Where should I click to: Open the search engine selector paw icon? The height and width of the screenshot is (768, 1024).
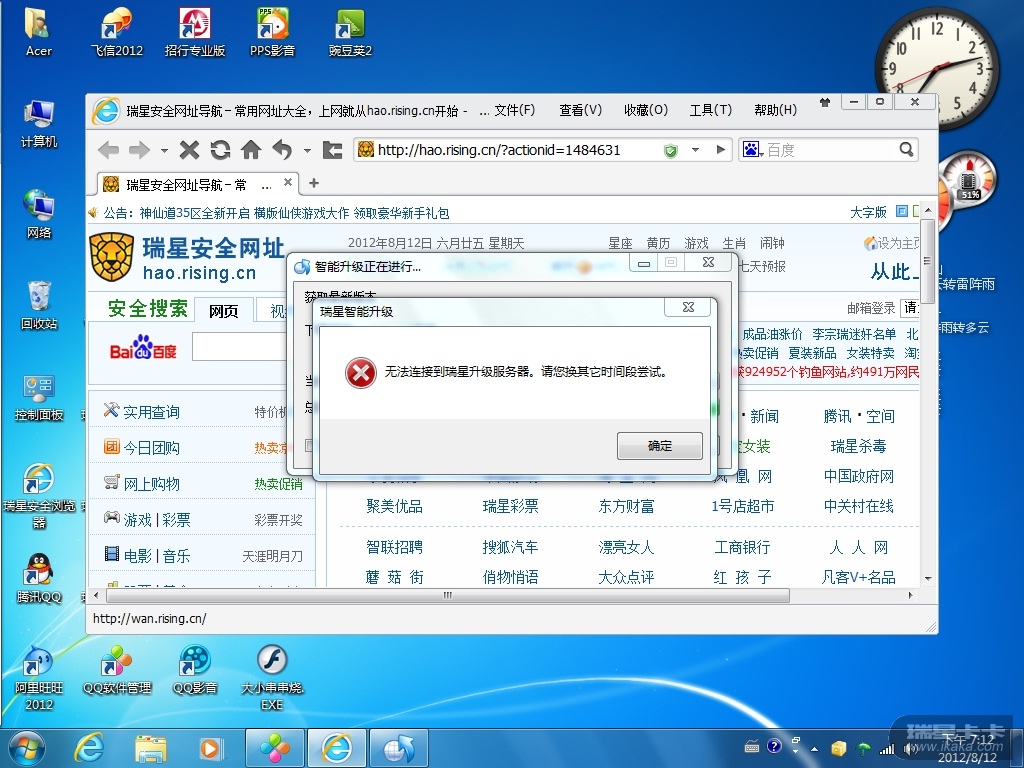click(x=751, y=150)
